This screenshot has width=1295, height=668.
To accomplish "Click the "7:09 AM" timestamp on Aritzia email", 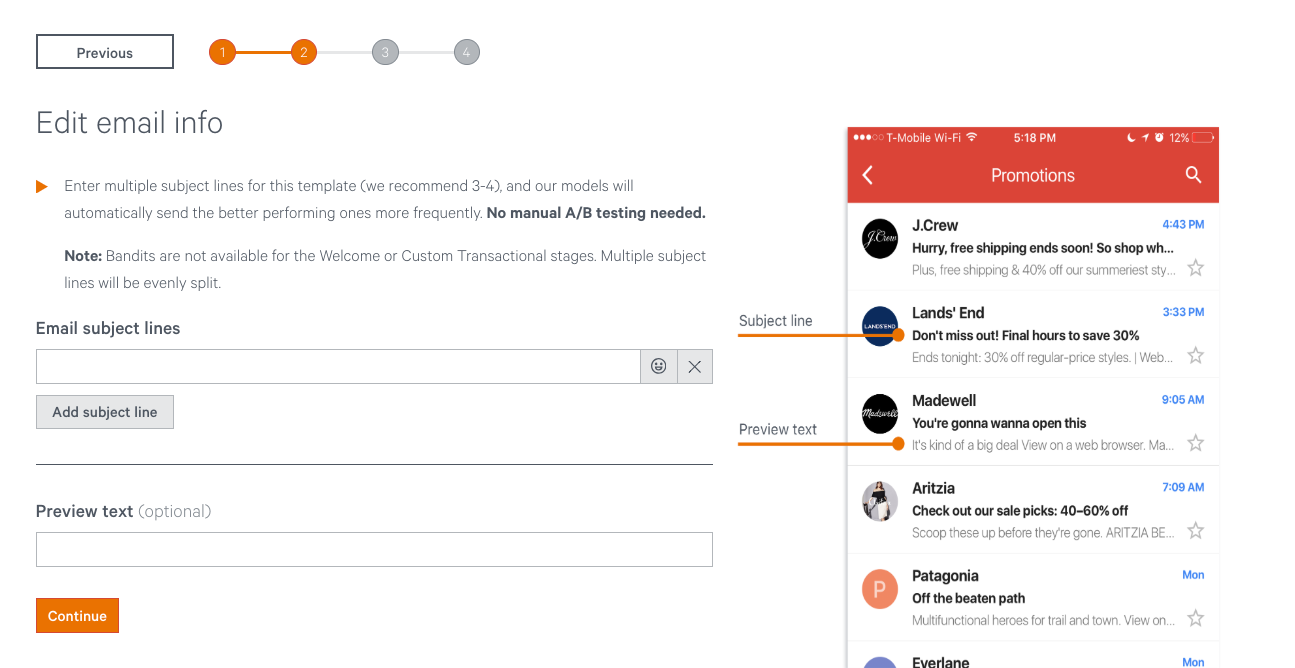I will coord(1183,488).
